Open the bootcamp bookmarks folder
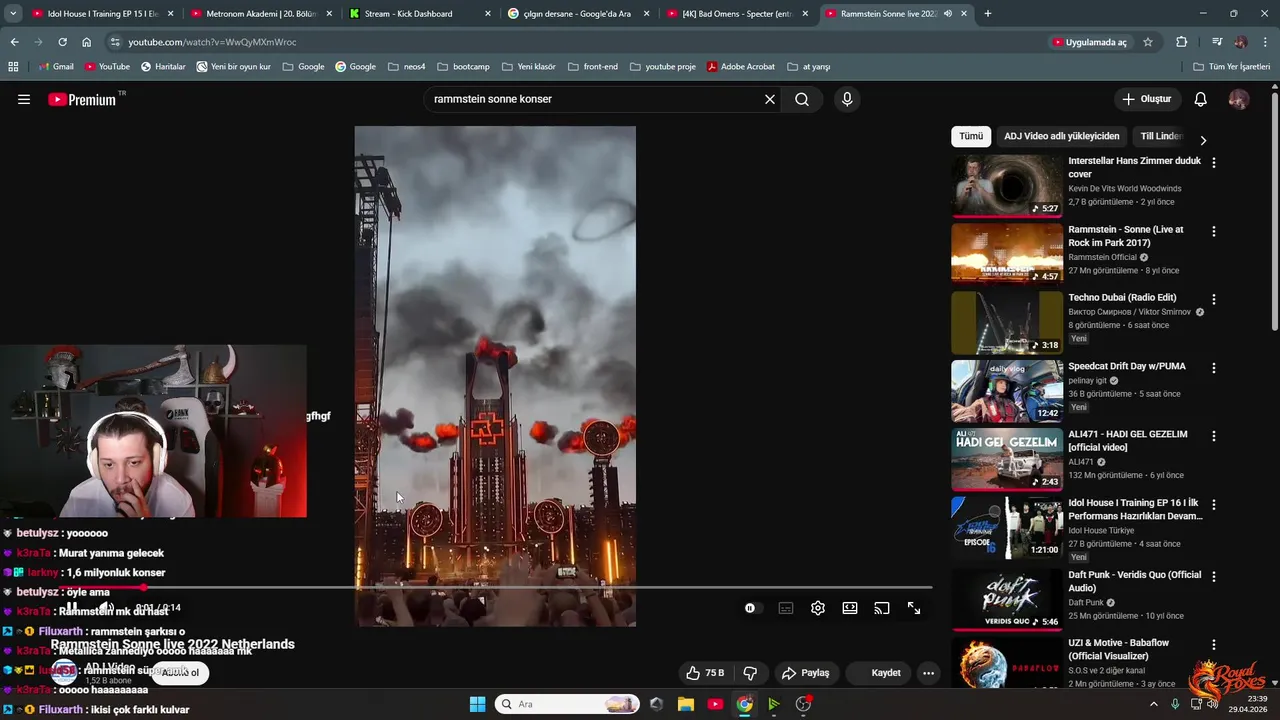Viewport: 1280px width, 720px height. [x=463, y=67]
